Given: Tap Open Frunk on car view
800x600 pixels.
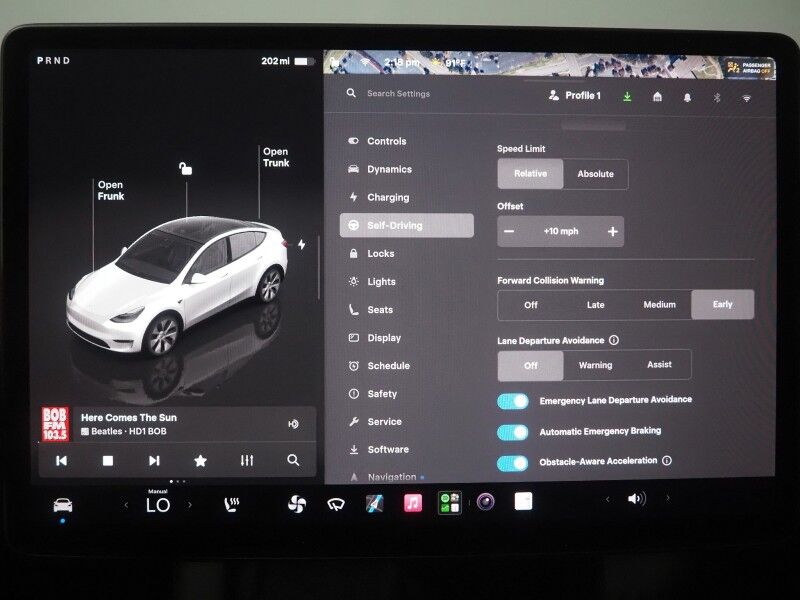Looking at the screenshot, I should (x=111, y=190).
